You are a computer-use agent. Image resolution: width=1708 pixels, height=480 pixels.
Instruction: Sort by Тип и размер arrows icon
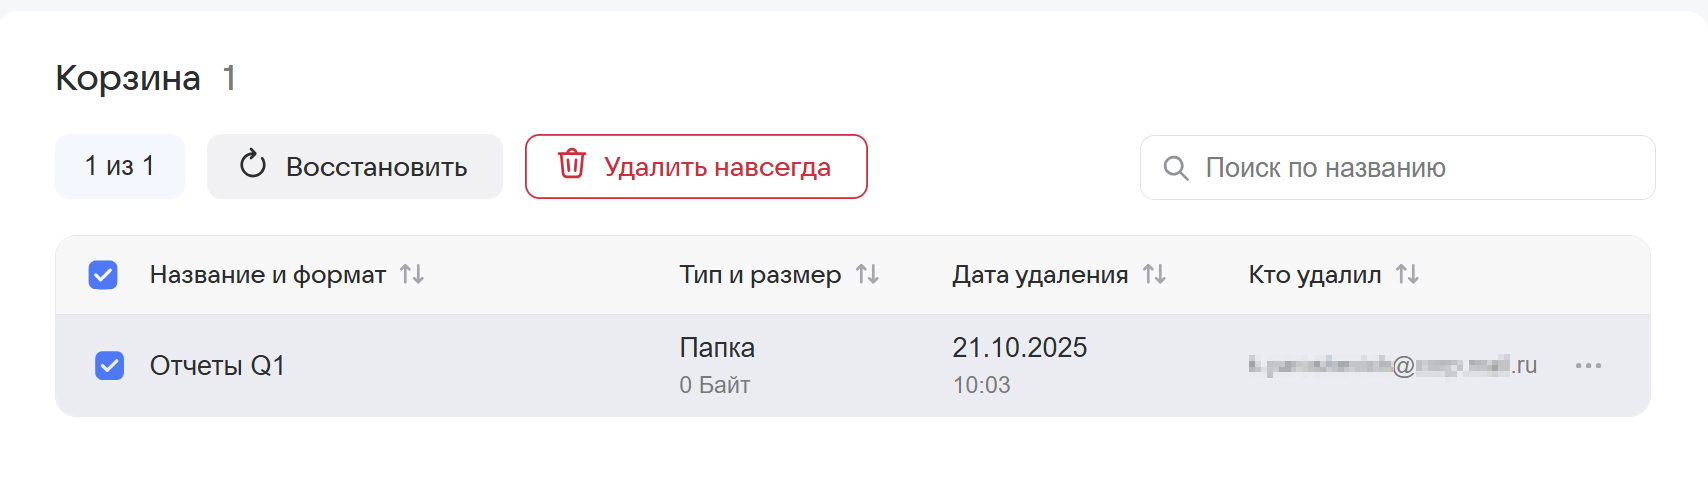[x=867, y=274]
